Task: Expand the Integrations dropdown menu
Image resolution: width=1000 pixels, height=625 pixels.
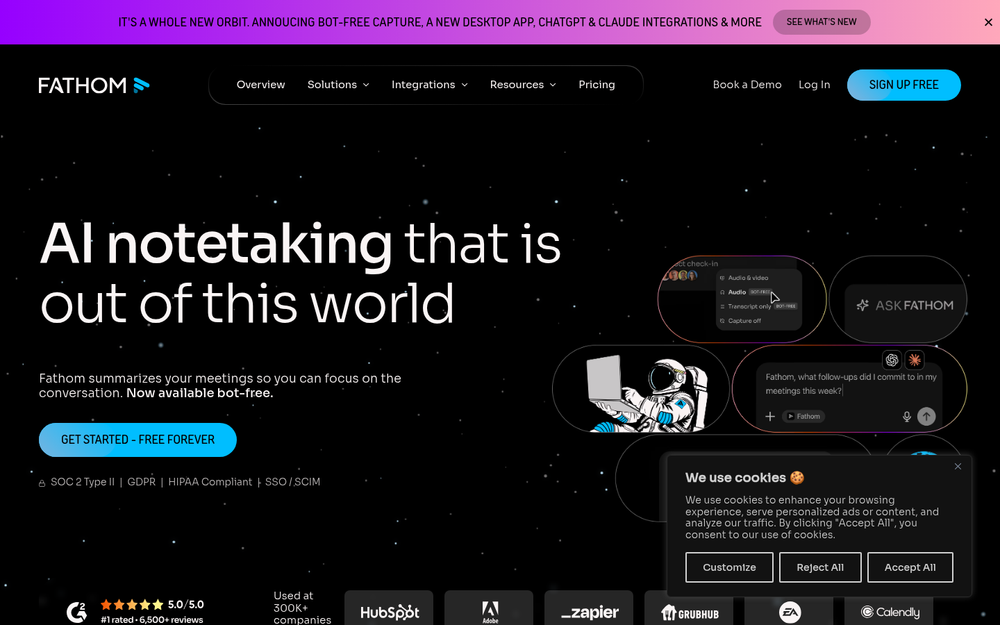Action: point(429,84)
